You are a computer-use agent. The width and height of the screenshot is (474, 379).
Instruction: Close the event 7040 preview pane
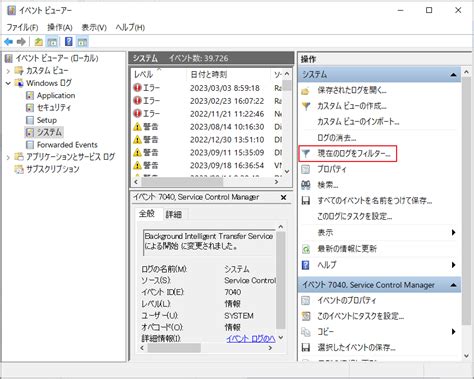pos(283,197)
